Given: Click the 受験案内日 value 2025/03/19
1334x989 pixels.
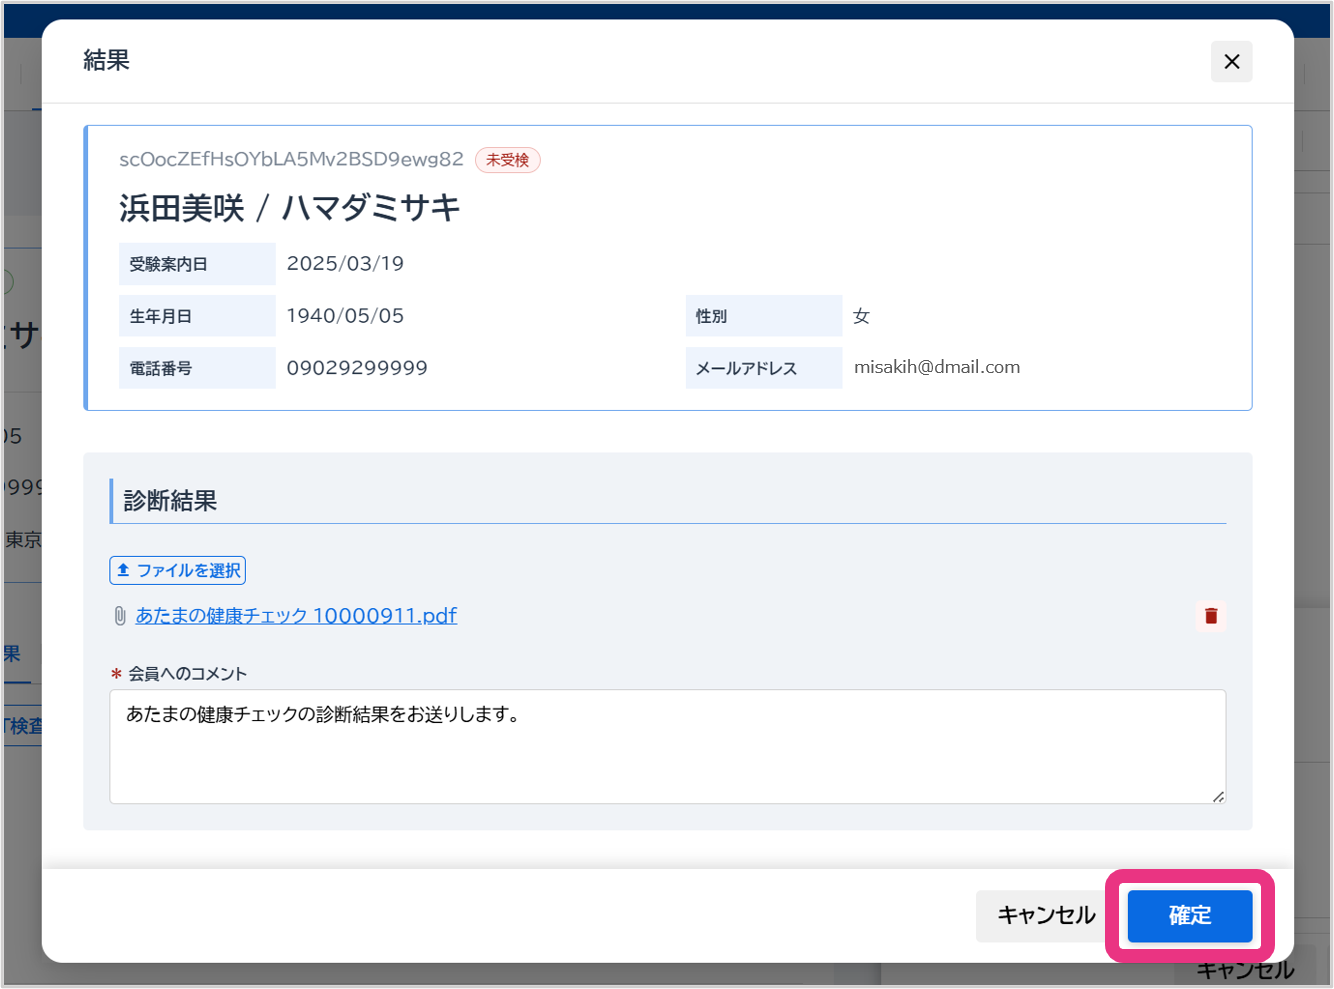Looking at the screenshot, I should pyautogui.click(x=345, y=264).
